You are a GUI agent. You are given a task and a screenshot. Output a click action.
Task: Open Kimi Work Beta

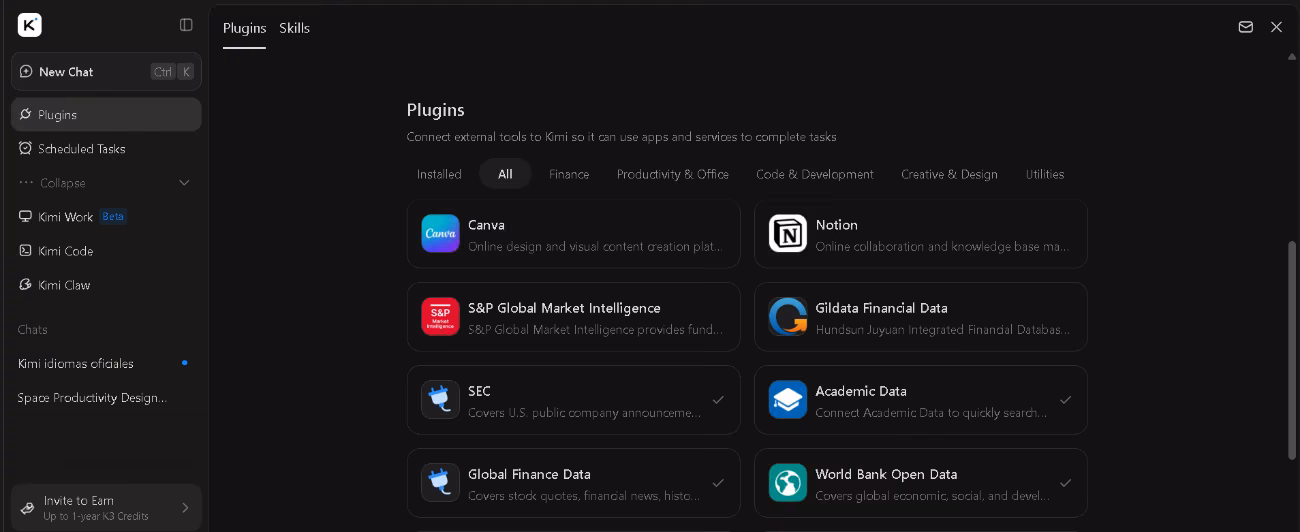106,217
